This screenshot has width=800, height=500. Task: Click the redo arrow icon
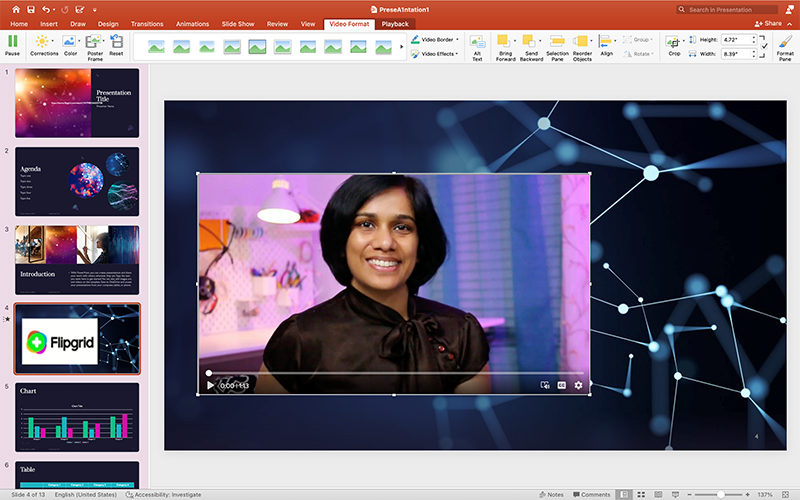(x=64, y=9)
